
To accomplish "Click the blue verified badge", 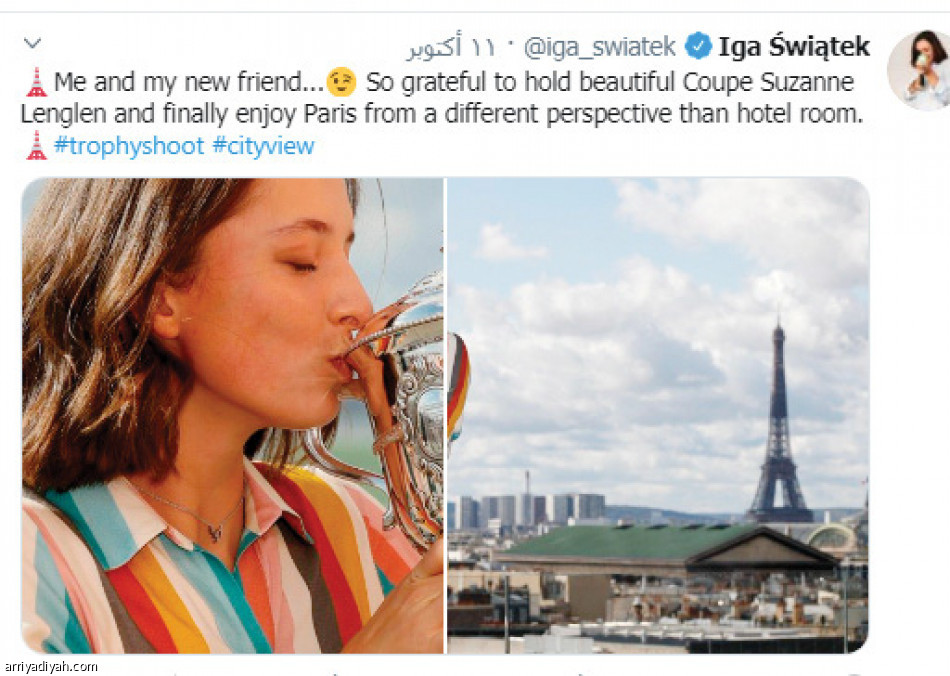I will click(698, 47).
